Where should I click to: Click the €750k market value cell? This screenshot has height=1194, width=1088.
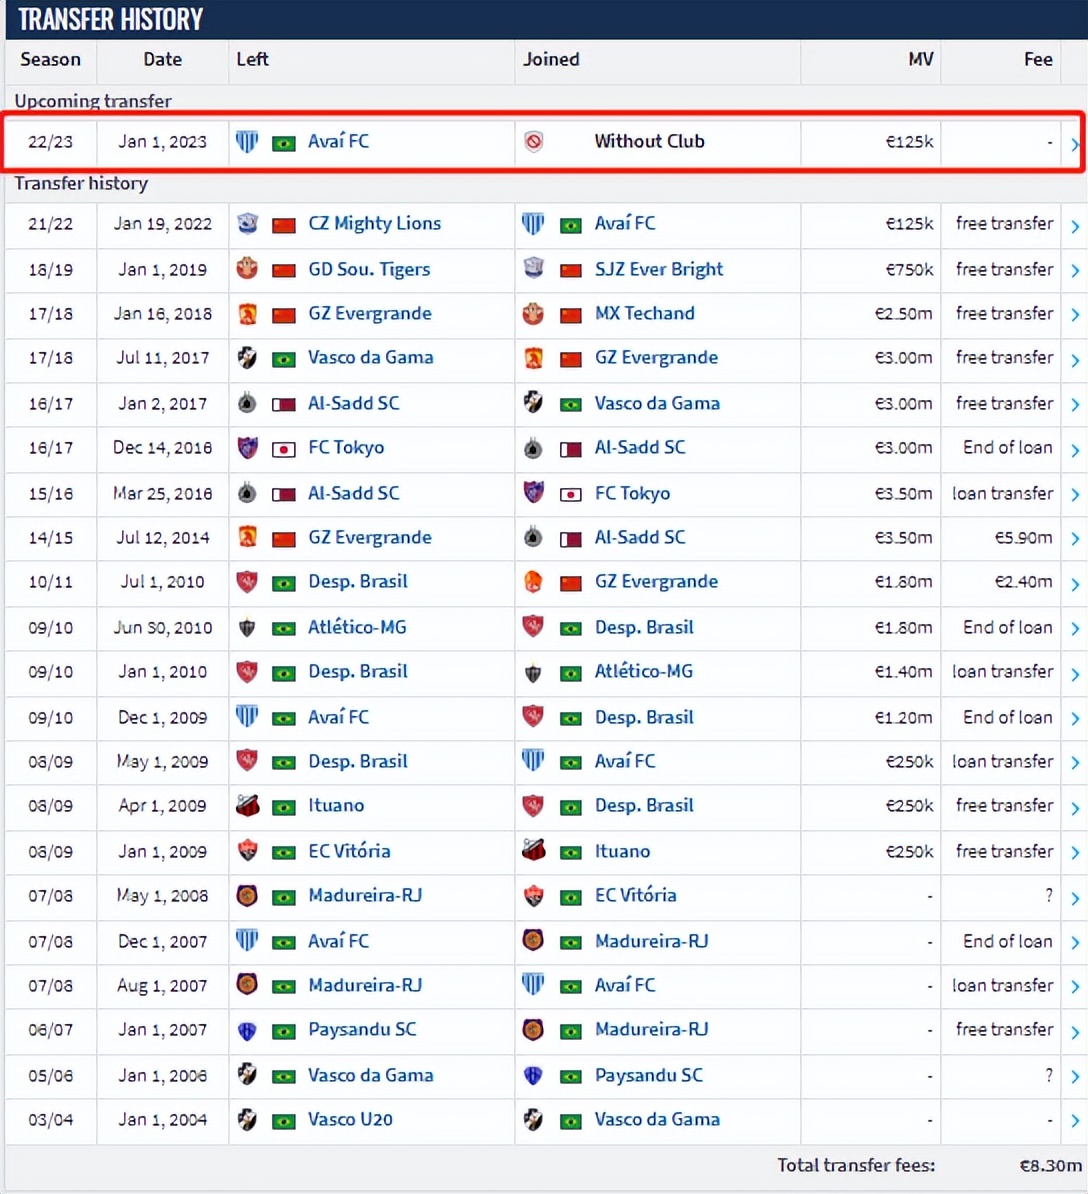tap(909, 269)
